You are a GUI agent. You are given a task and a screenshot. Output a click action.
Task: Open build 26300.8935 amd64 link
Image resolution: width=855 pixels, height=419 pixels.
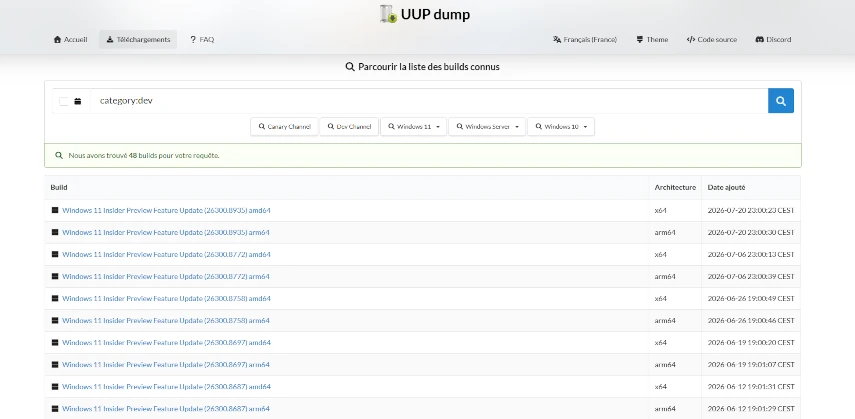[166, 211]
